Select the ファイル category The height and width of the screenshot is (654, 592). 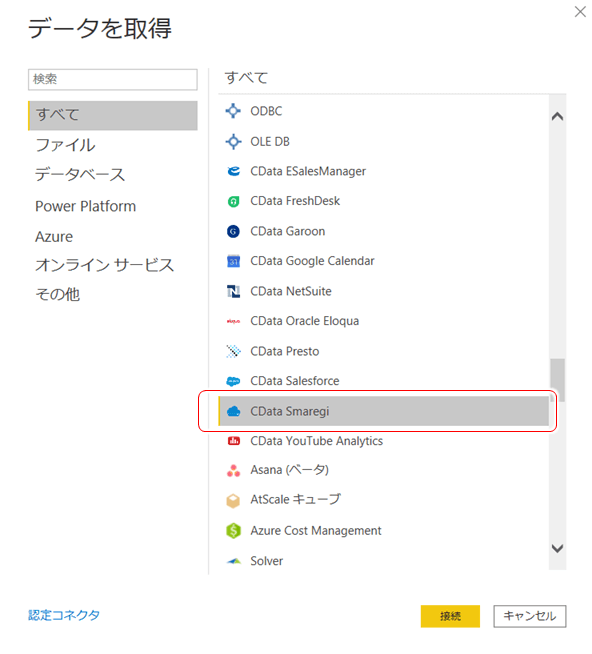[65, 145]
